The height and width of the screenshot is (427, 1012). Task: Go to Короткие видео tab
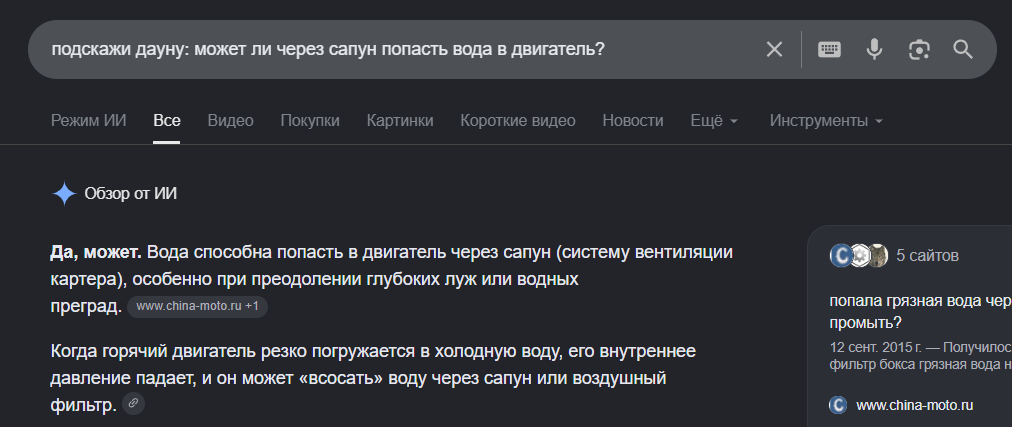(x=518, y=121)
